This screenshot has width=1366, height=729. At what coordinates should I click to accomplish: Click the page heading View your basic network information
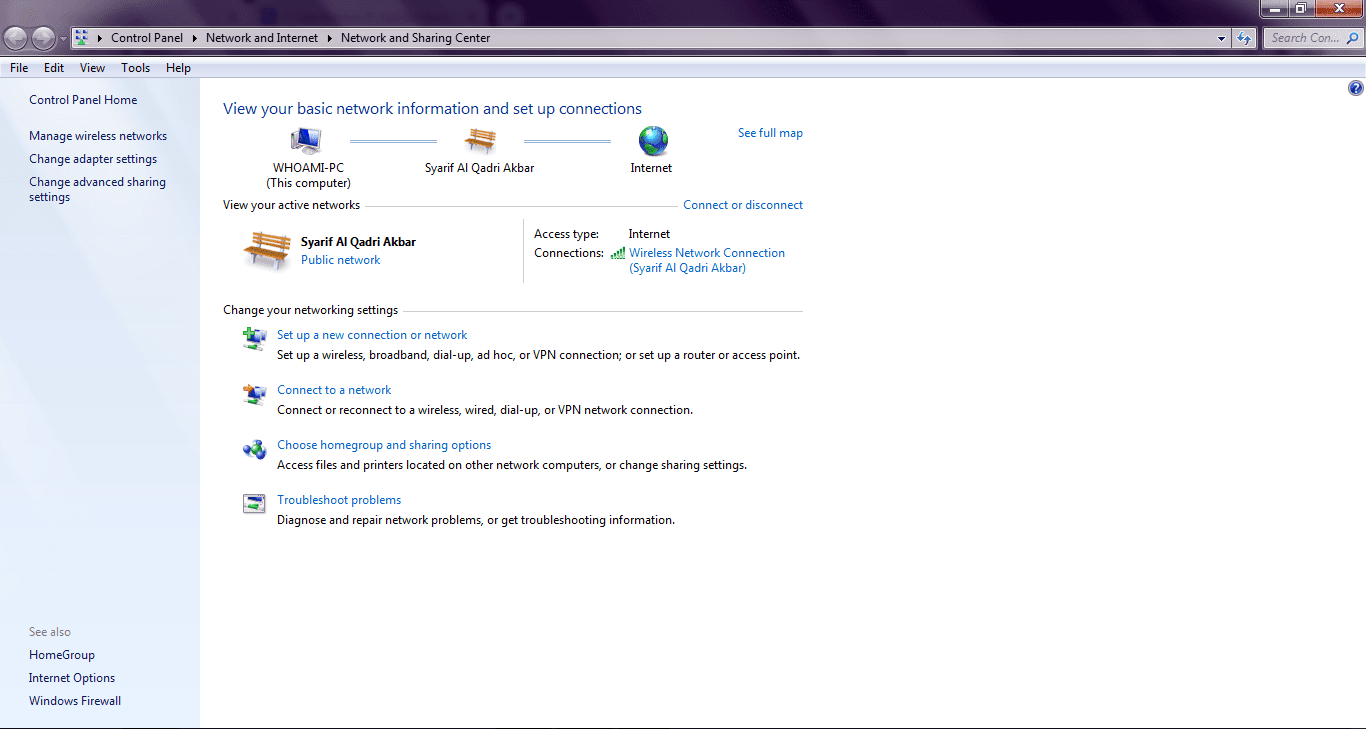tap(432, 109)
